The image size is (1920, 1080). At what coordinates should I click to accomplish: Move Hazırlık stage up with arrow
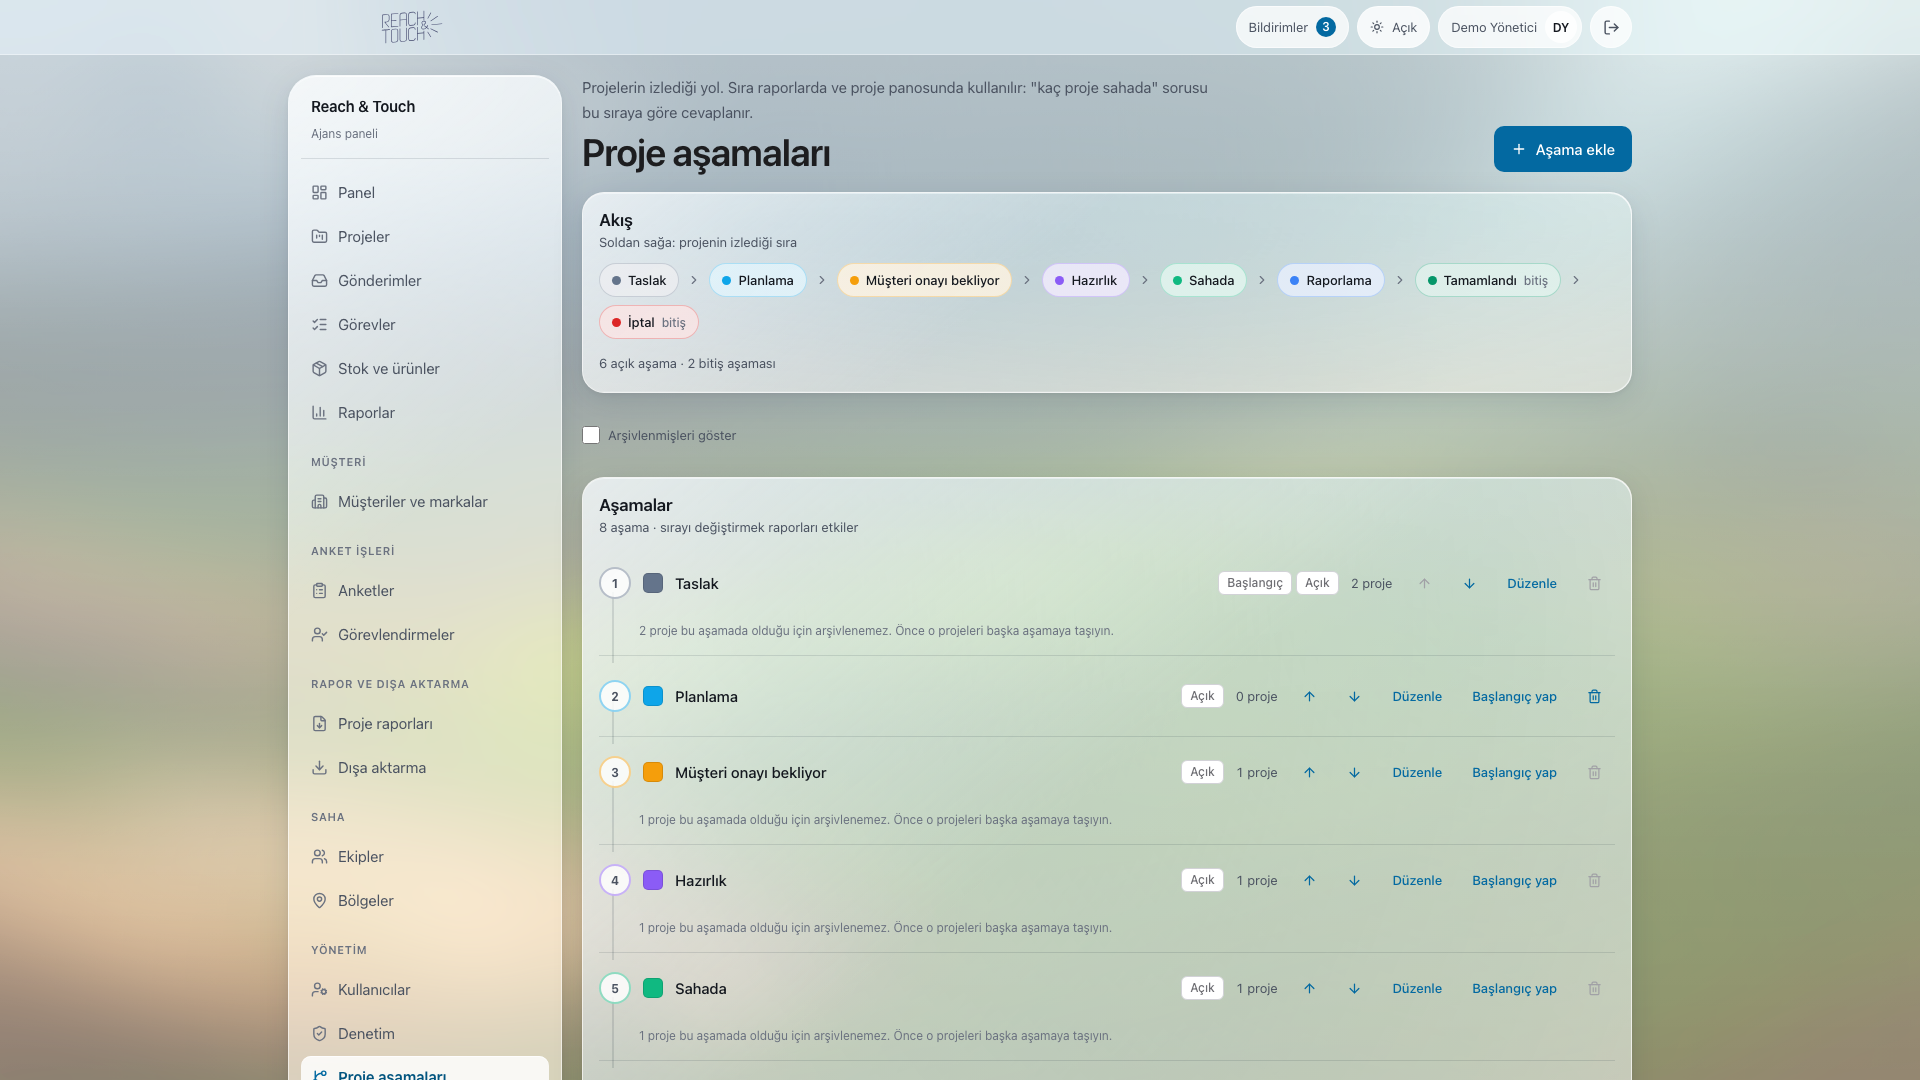(1309, 880)
